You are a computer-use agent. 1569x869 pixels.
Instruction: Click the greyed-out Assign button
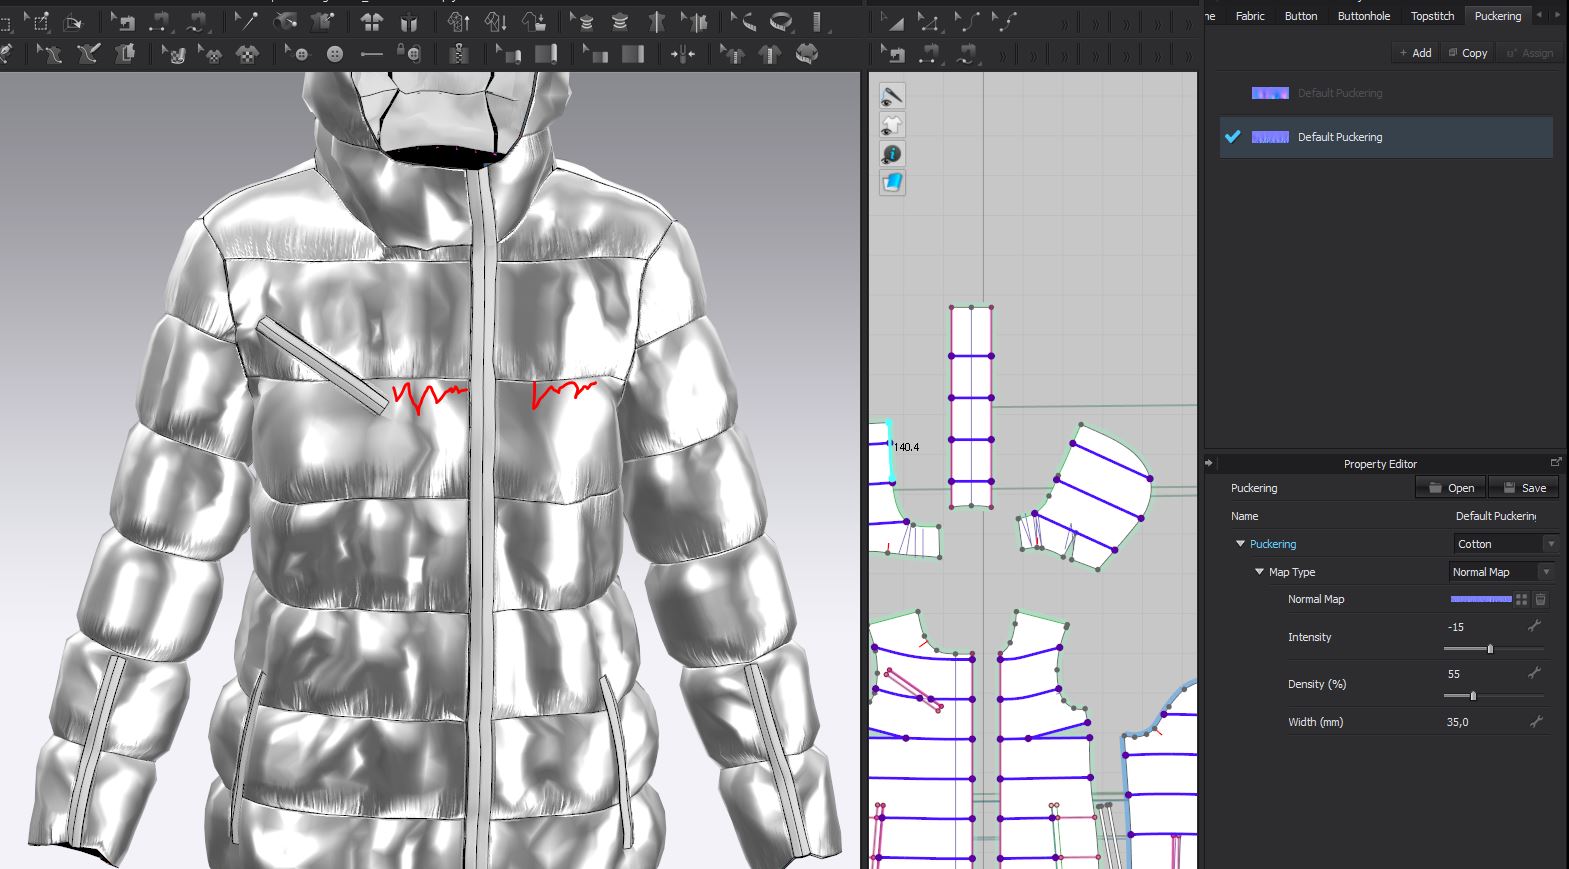coord(1530,53)
